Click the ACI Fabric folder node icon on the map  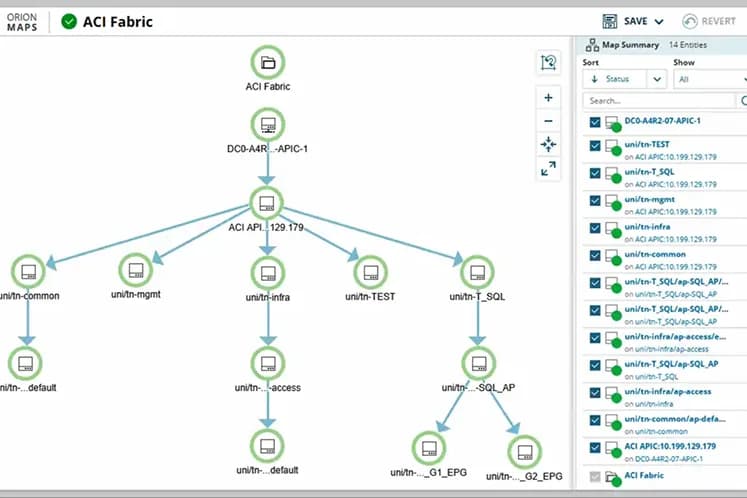pos(268,62)
